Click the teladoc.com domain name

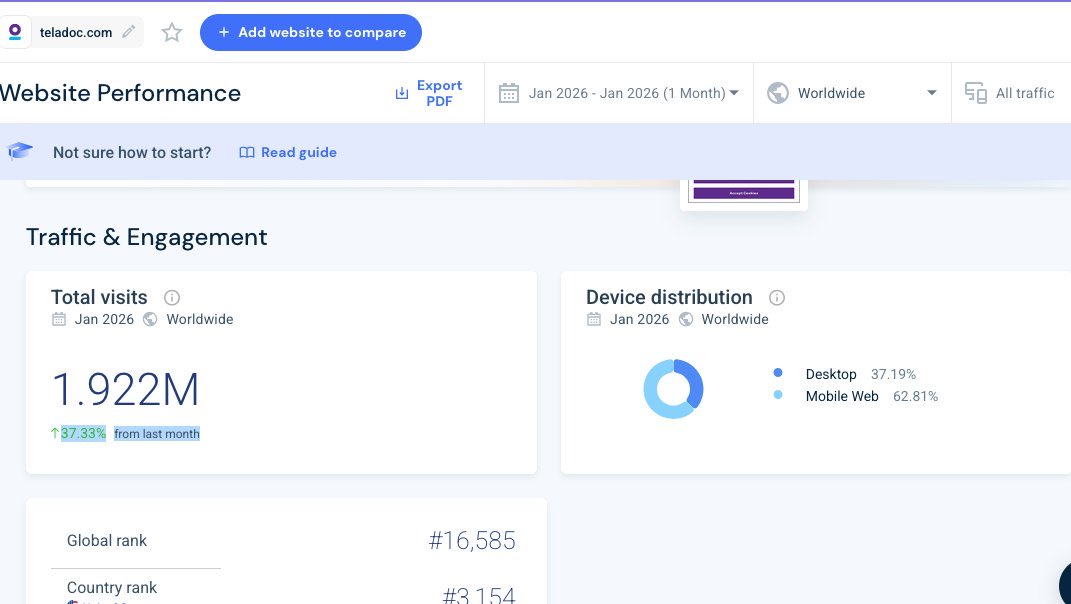click(x=76, y=32)
